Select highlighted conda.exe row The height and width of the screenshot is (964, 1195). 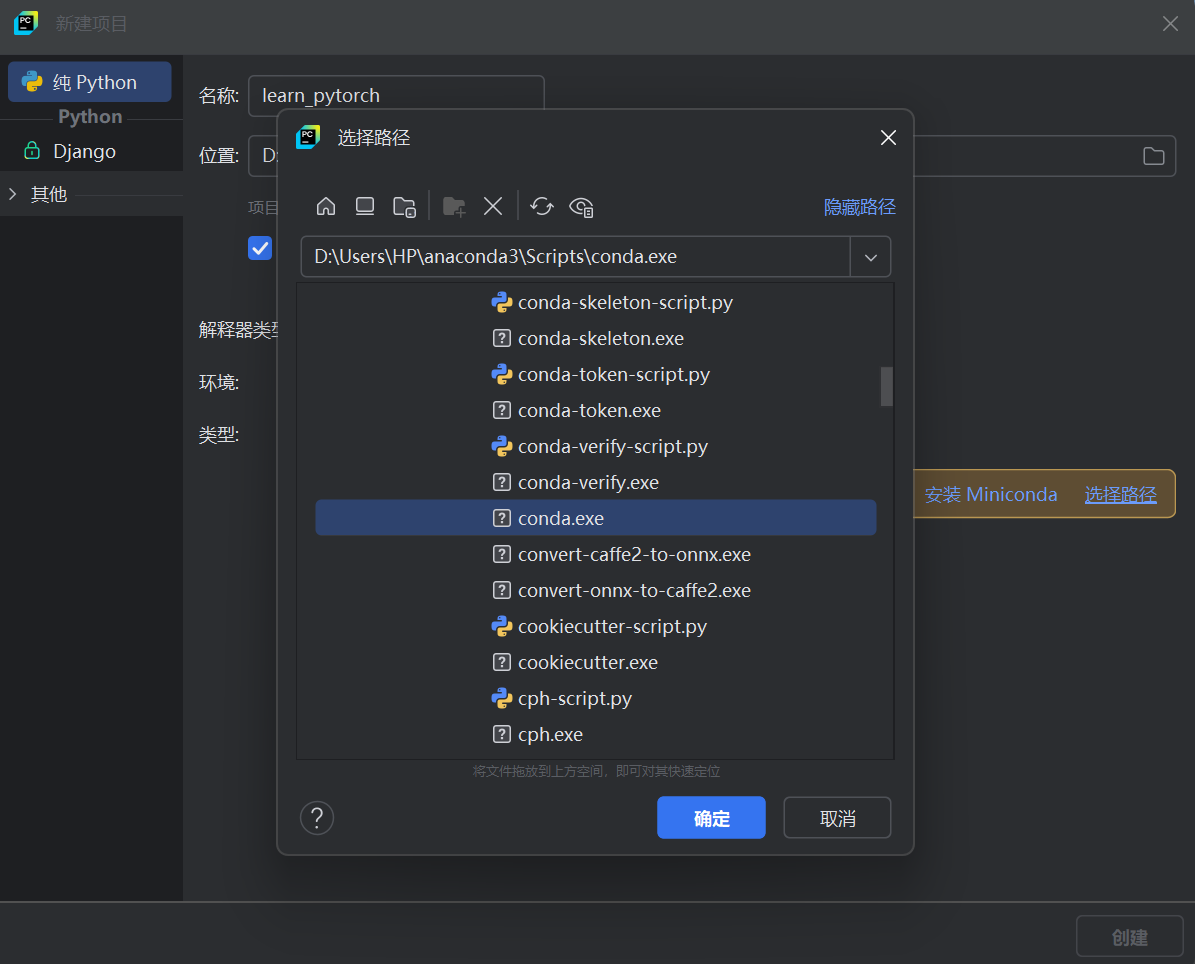[x=595, y=518]
